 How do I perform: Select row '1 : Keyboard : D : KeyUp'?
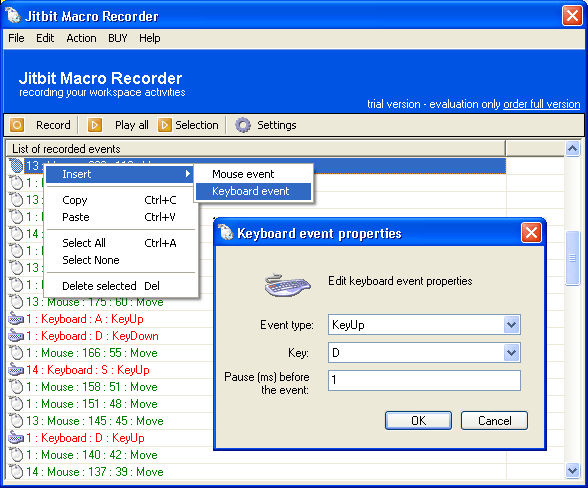[85, 438]
